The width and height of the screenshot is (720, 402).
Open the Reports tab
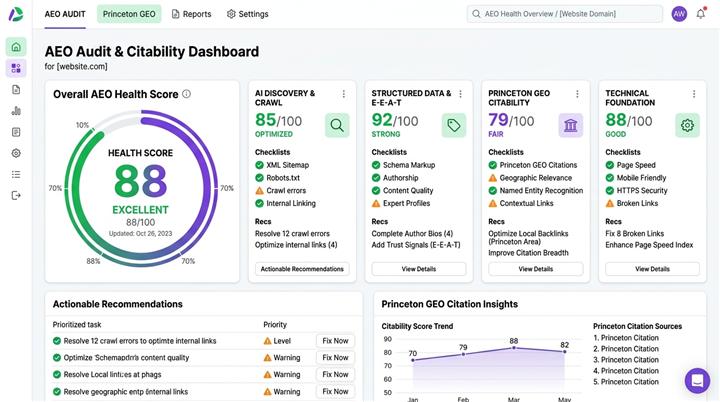point(191,14)
